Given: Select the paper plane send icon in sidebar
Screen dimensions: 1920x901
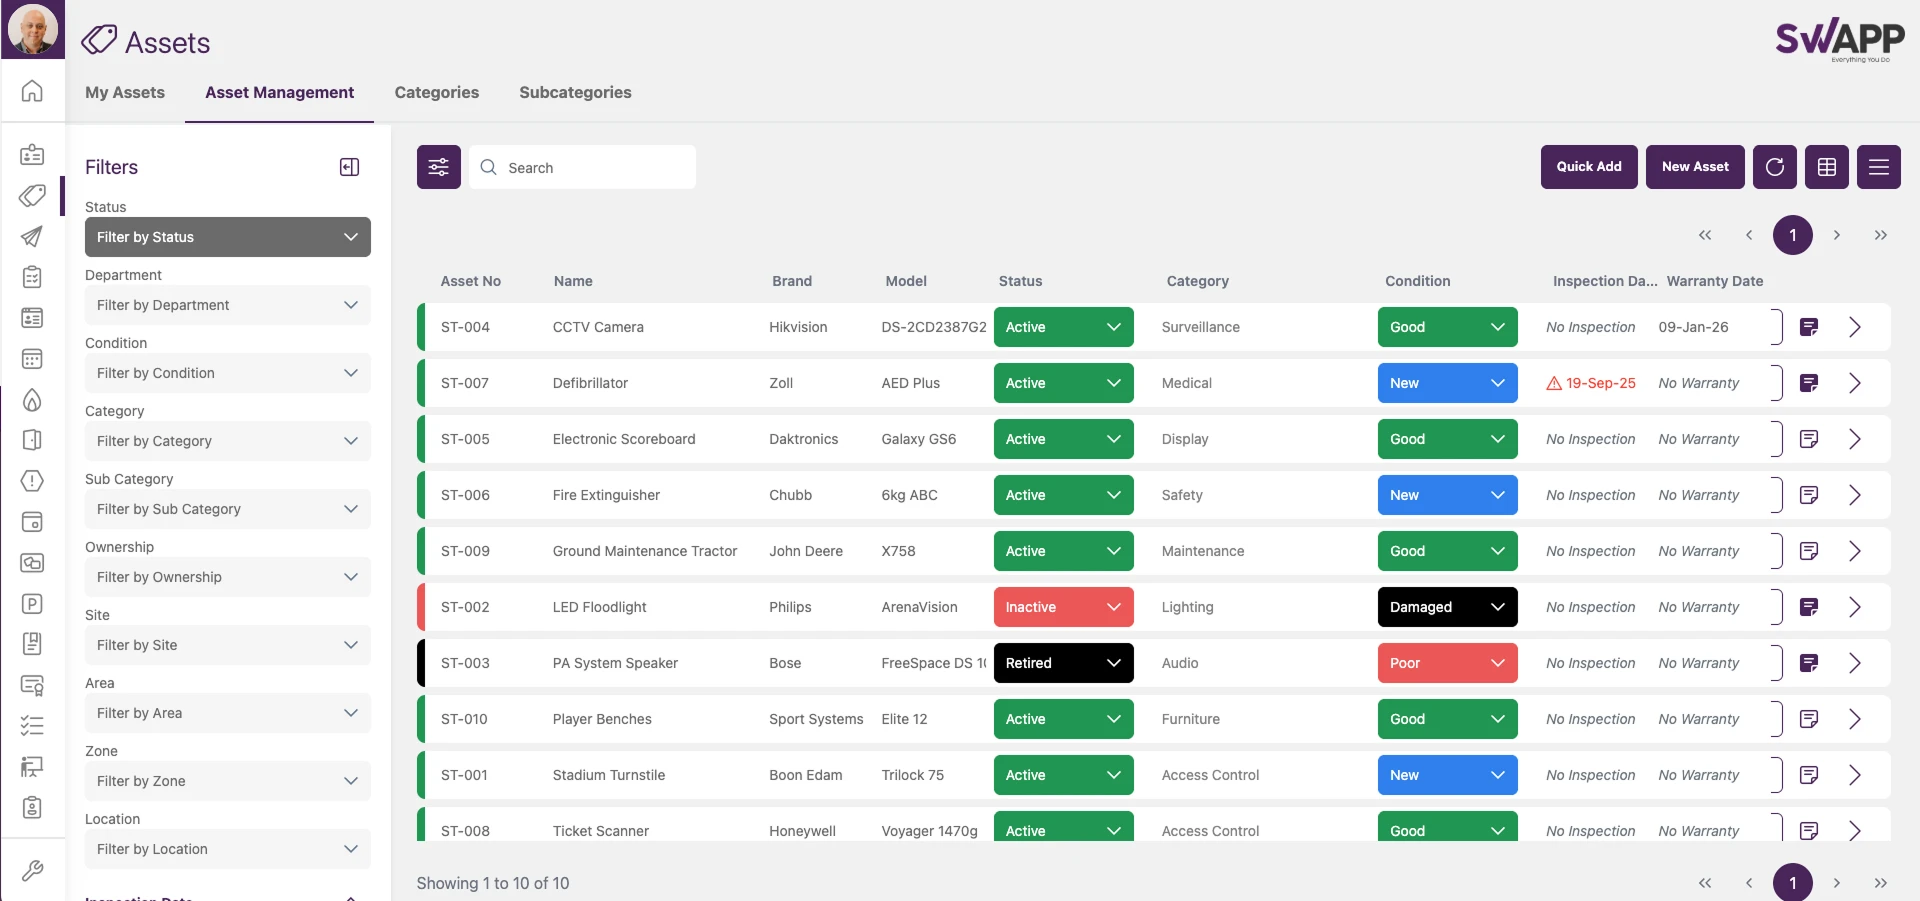Looking at the screenshot, I should [33, 238].
